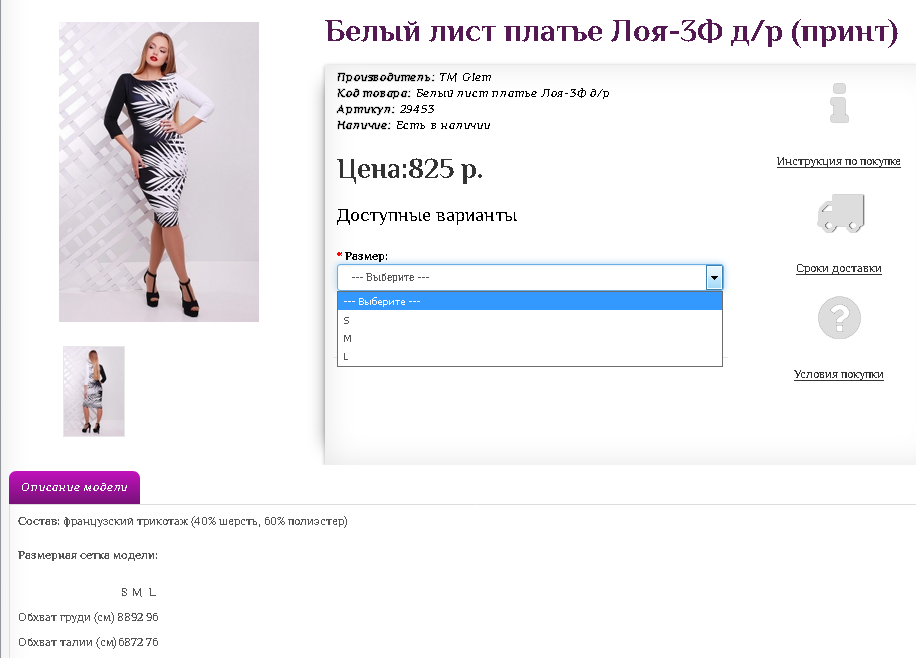Open the main dress product photo
The width and height of the screenshot is (916, 658).
(x=159, y=172)
